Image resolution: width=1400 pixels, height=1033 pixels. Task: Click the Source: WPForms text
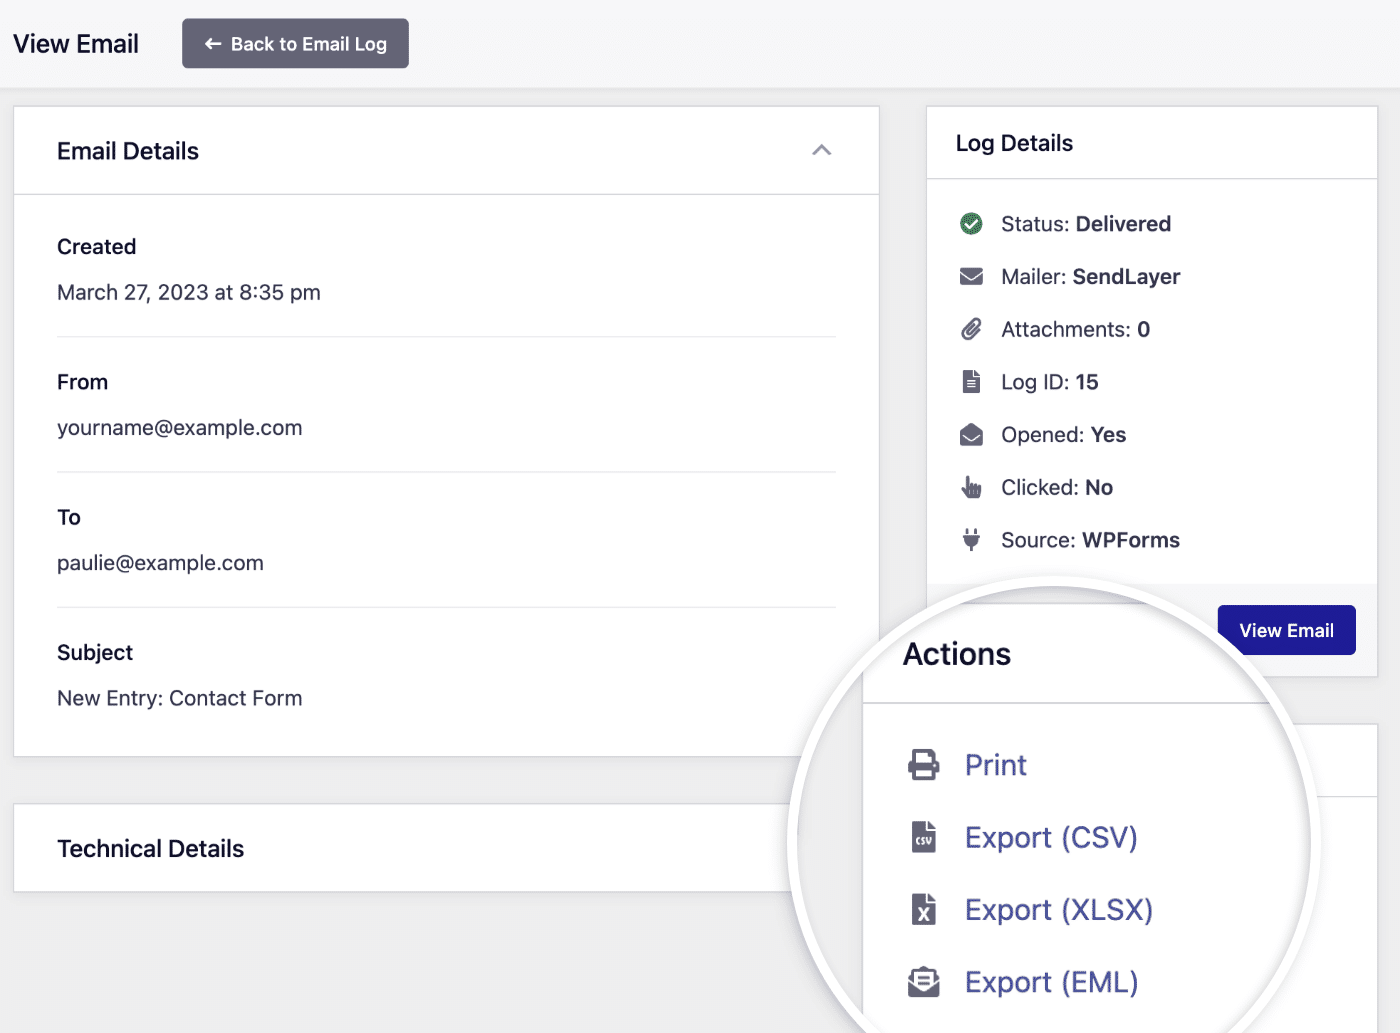[x=1090, y=540]
